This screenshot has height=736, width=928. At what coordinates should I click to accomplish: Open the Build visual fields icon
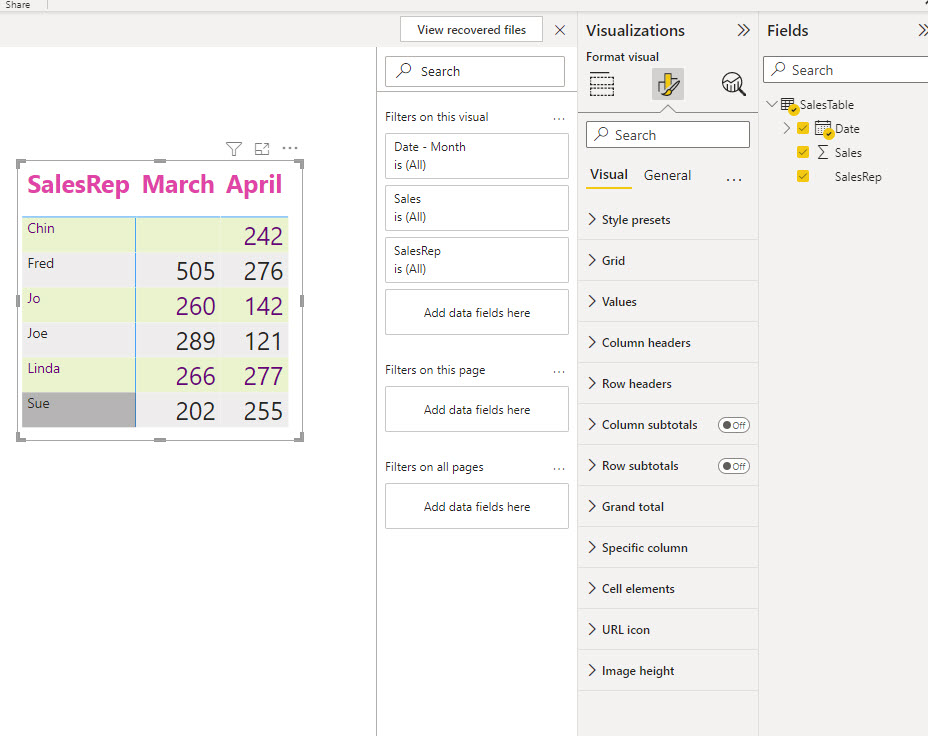pyautogui.click(x=602, y=84)
